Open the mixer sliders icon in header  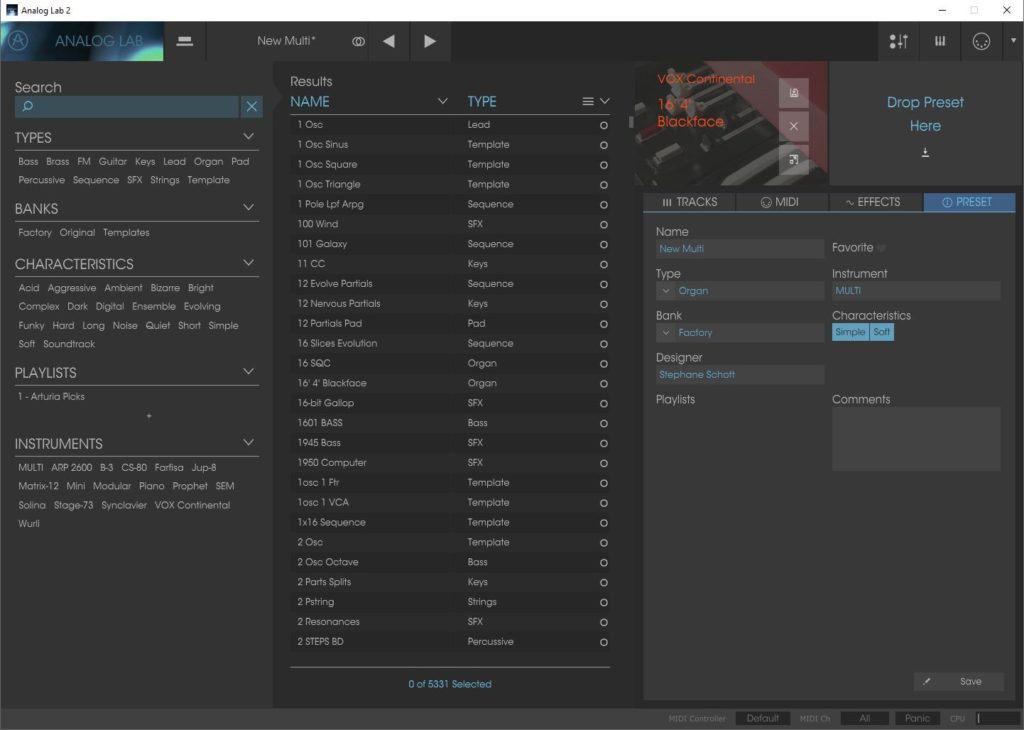[x=899, y=41]
